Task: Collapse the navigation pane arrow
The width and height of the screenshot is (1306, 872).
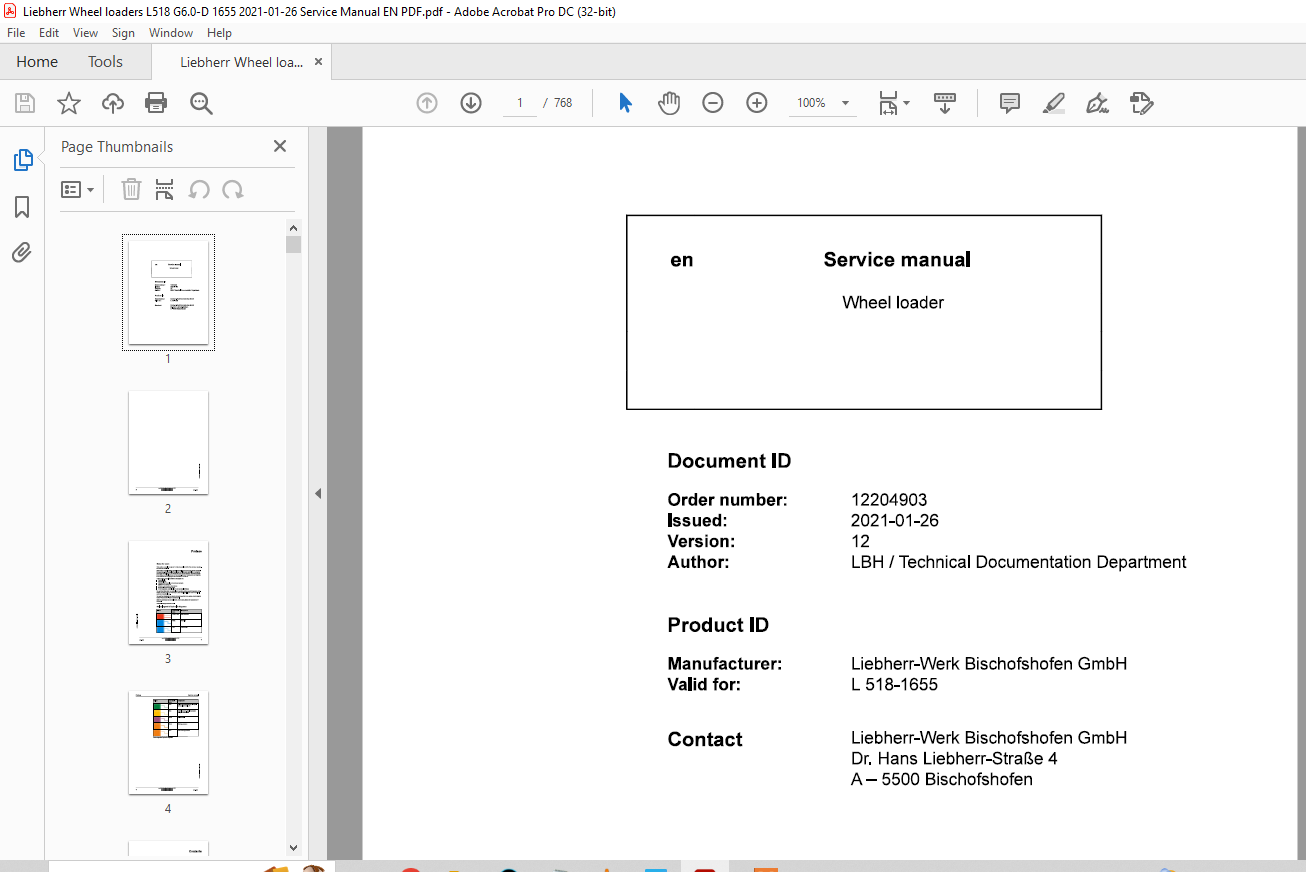Action: [318, 493]
